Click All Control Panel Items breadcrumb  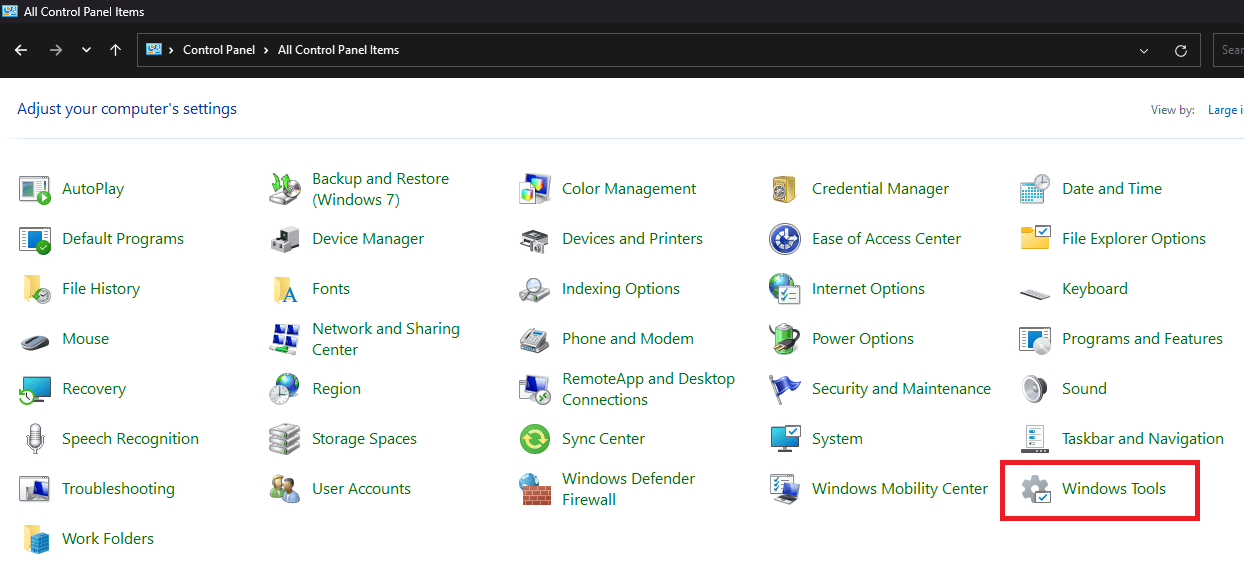coord(338,50)
